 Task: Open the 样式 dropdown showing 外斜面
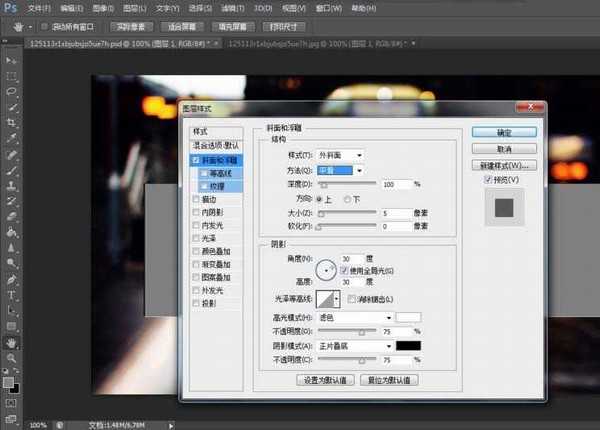[x=341, y=155]
